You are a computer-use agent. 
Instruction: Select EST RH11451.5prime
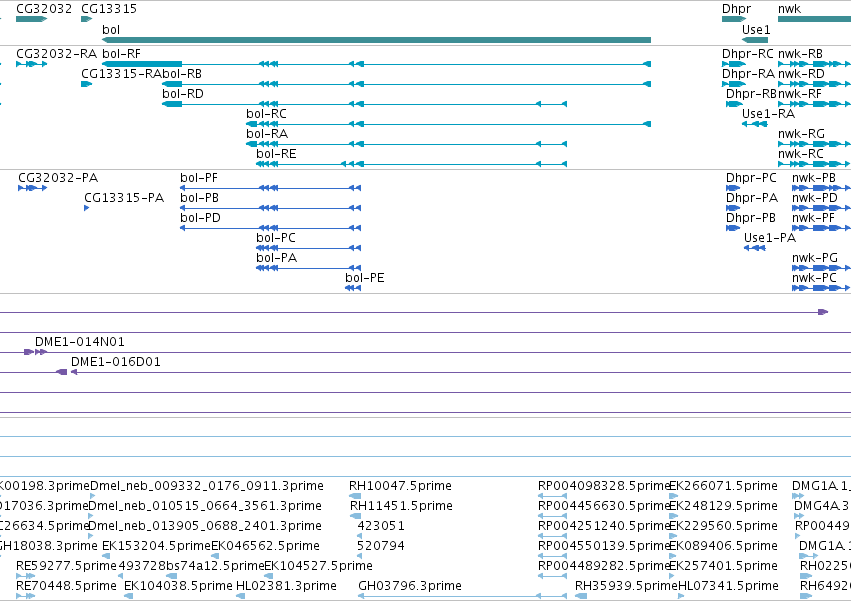point(356,516)
